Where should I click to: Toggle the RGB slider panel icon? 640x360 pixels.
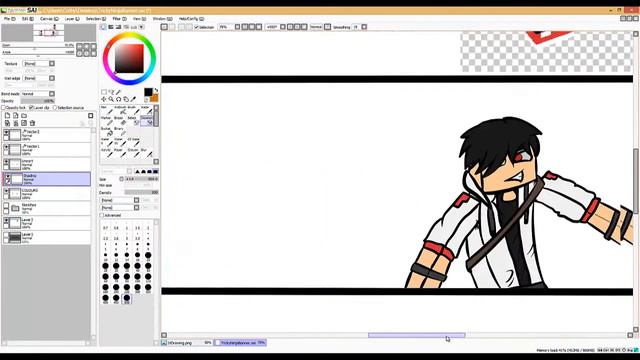pos(111,27)
